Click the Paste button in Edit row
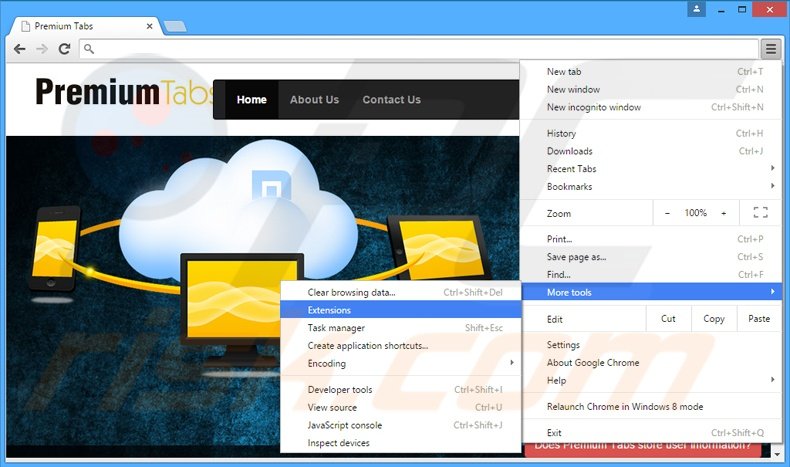 [x=759, y=319]
